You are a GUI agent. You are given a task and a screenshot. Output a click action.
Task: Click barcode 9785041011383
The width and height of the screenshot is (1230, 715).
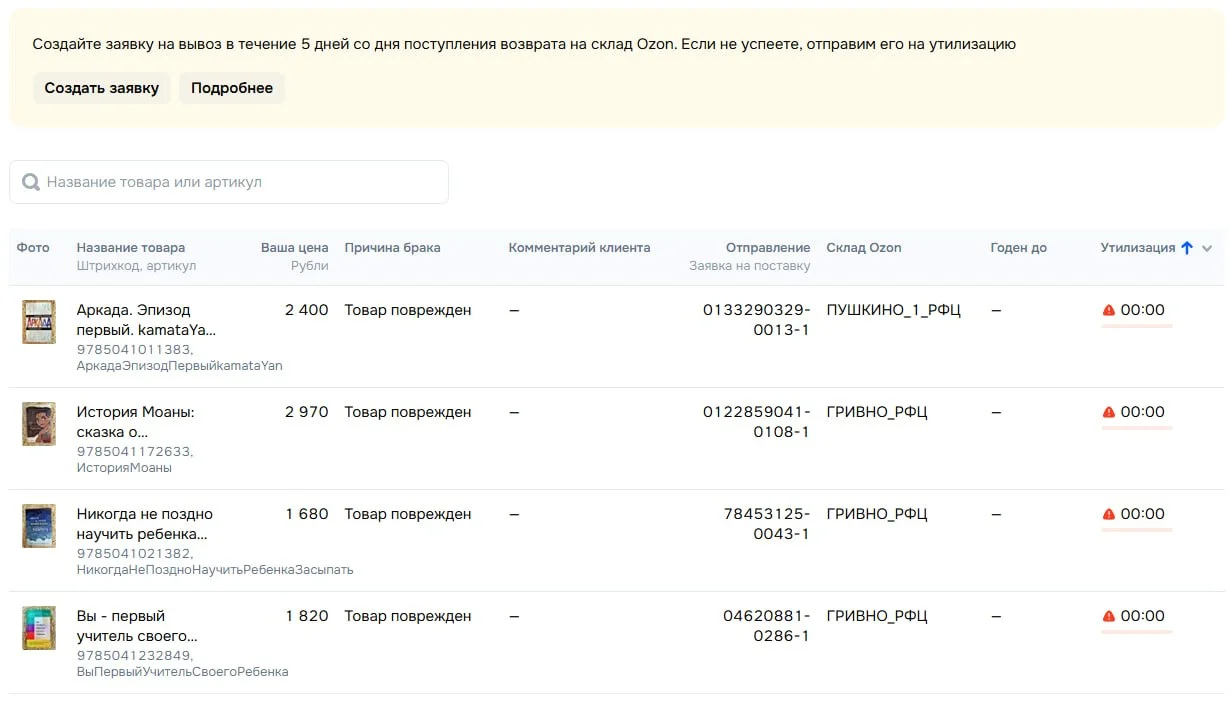[135, 349]
